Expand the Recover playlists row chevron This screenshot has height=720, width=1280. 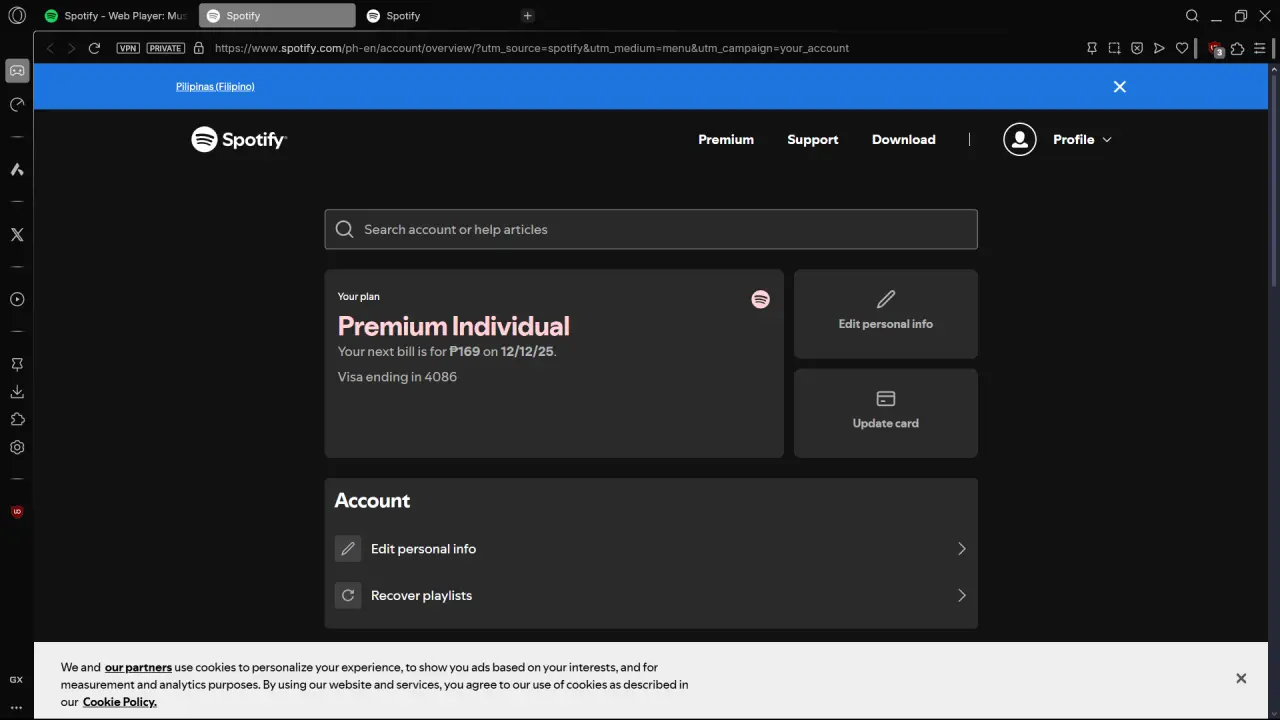point(962,596)
